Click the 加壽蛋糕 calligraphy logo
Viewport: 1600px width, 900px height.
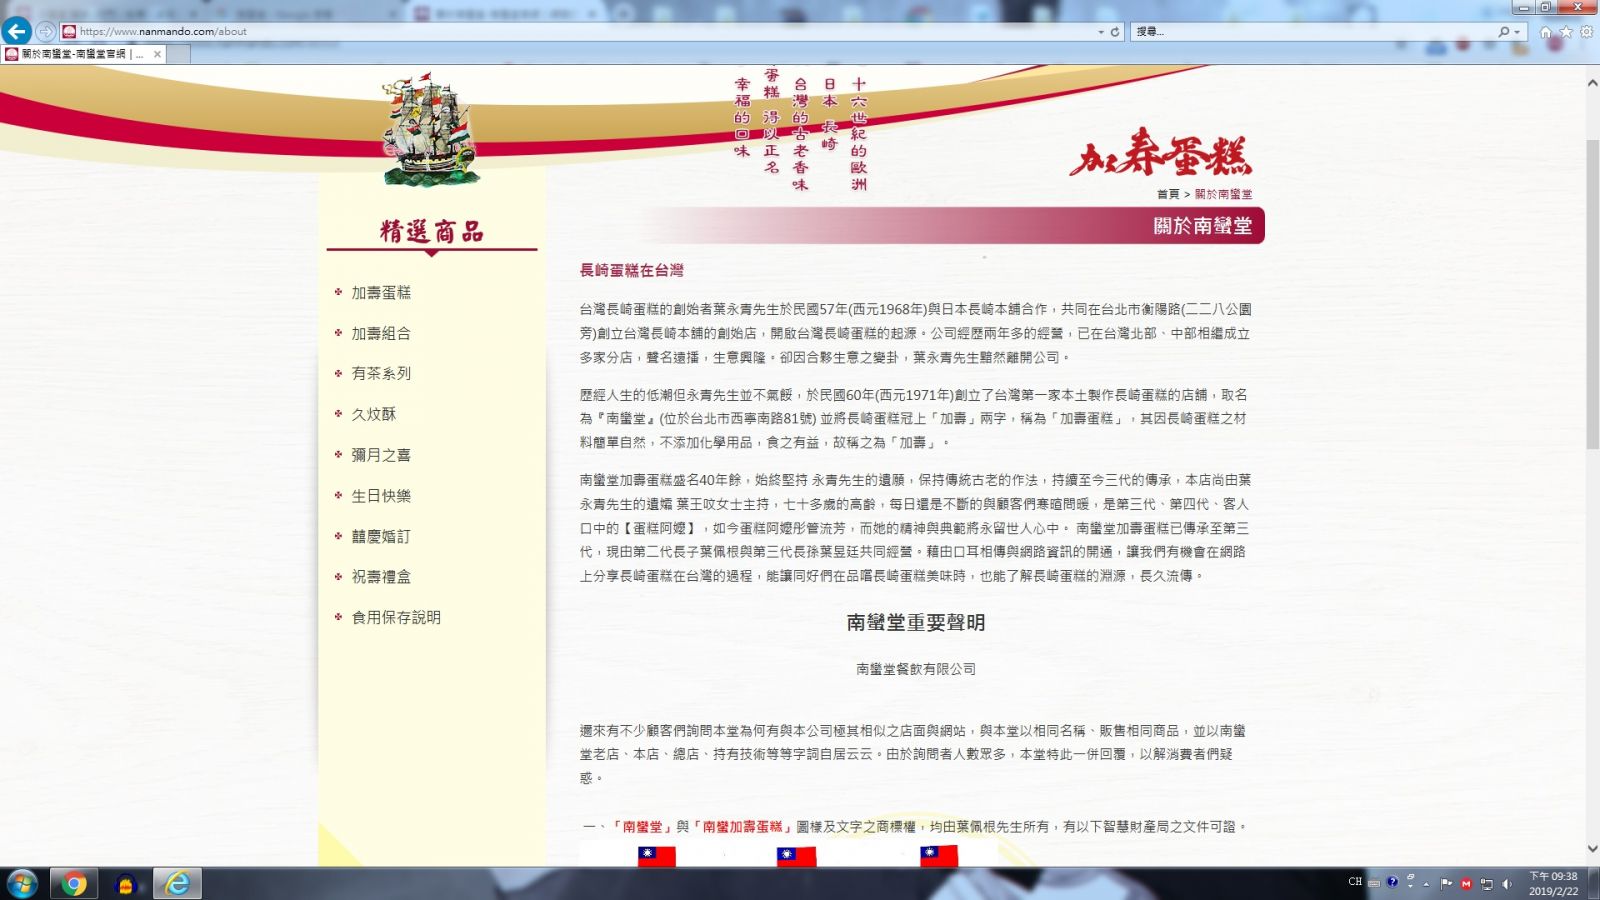coord(1160,152)
